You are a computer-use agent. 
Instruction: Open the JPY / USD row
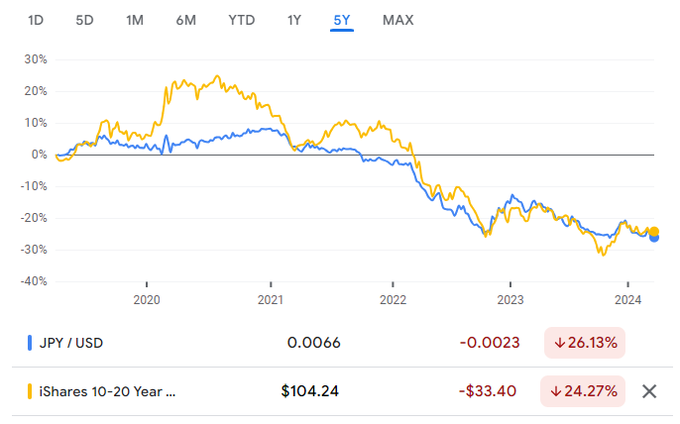70,343
